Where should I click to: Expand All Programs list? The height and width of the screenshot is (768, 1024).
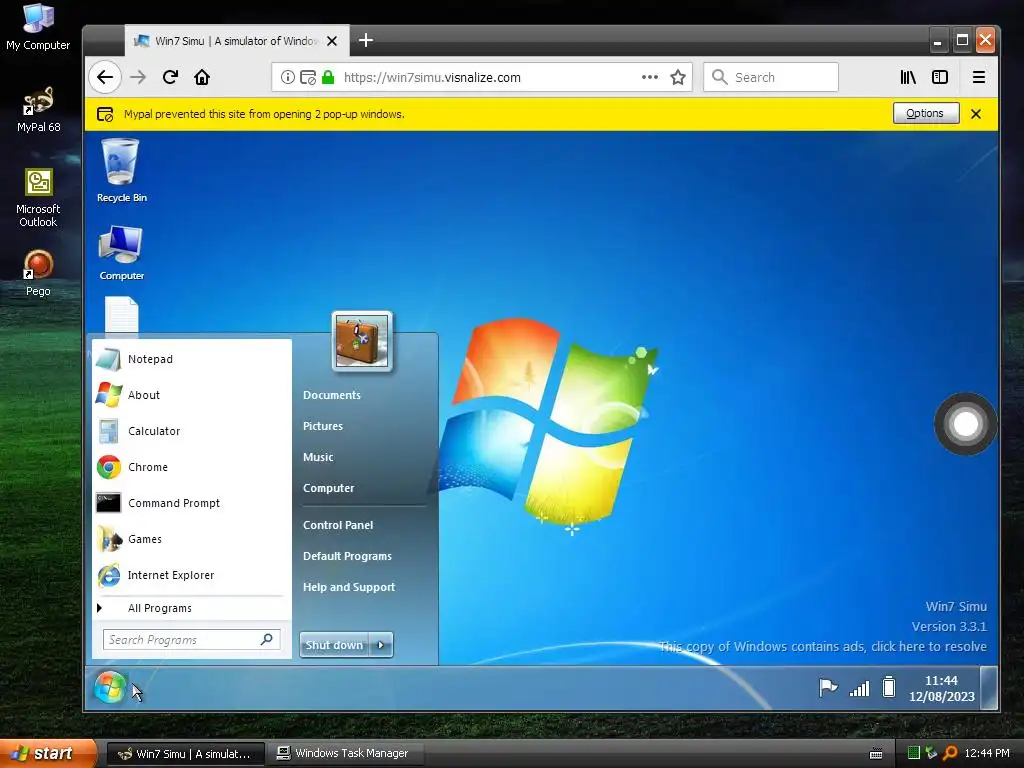[192, 608]
